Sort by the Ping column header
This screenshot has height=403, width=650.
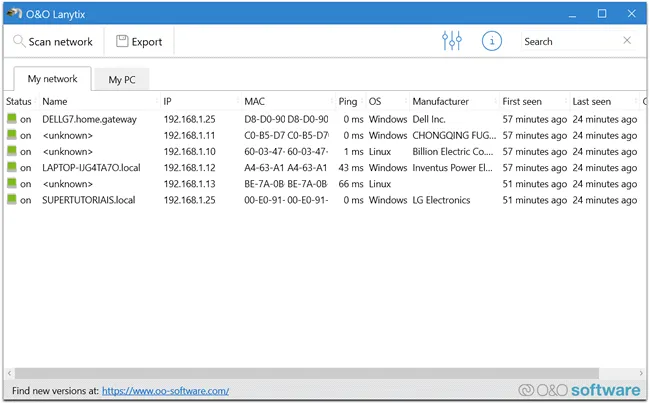tap(348, 101)
